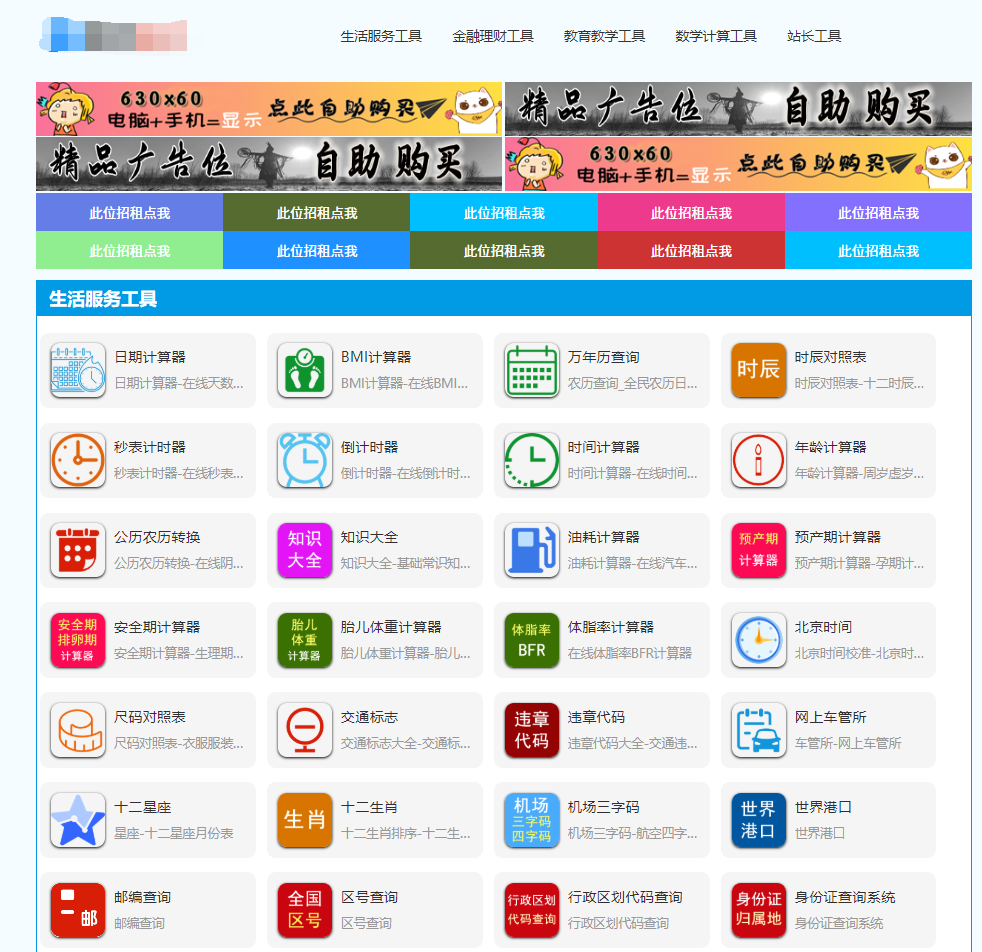This screenshot has width=982, height=952.
Task: Open the 身份证查询系统 title link
Action: [845, 897]
